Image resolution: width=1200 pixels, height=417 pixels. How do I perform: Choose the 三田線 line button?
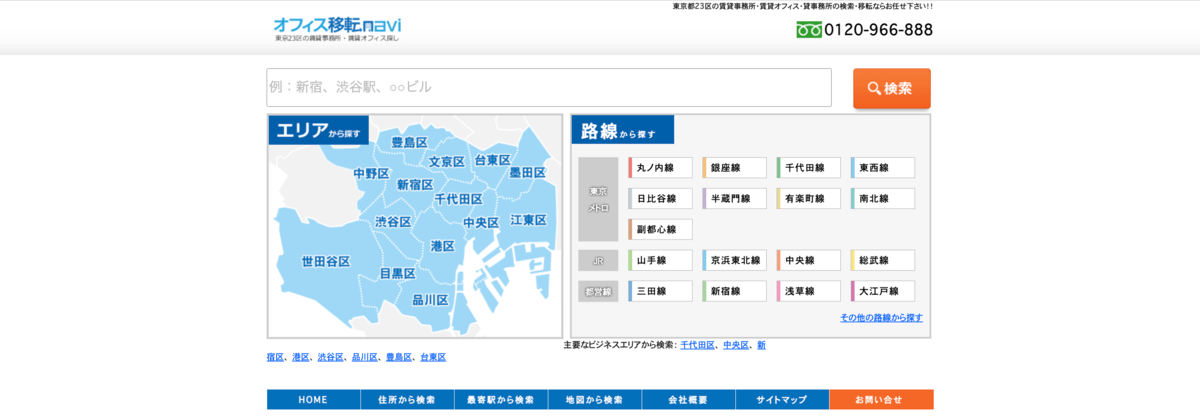coord(660,291)
